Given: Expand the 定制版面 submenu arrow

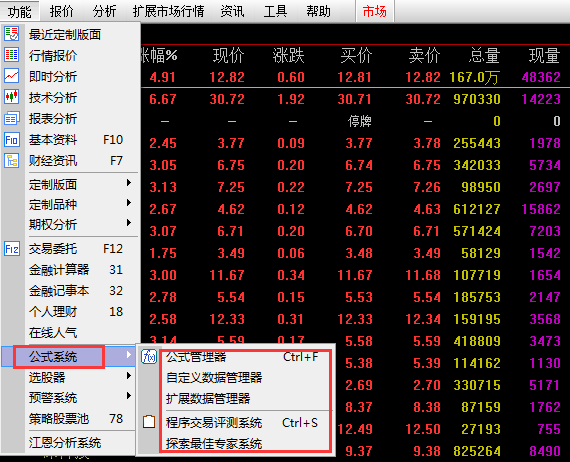Looking at the screenshot, I should click(x=129, y=182).
